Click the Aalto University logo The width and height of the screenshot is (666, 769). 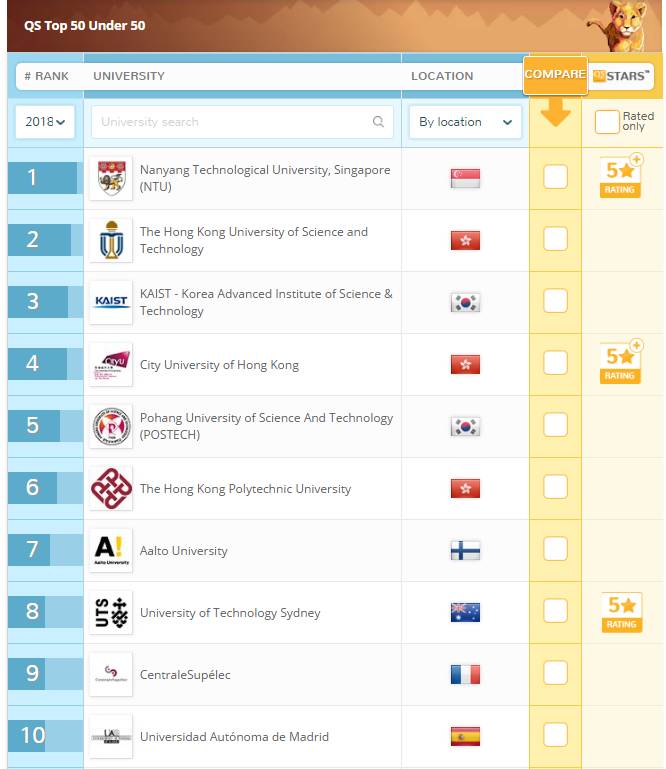point(111,550)
